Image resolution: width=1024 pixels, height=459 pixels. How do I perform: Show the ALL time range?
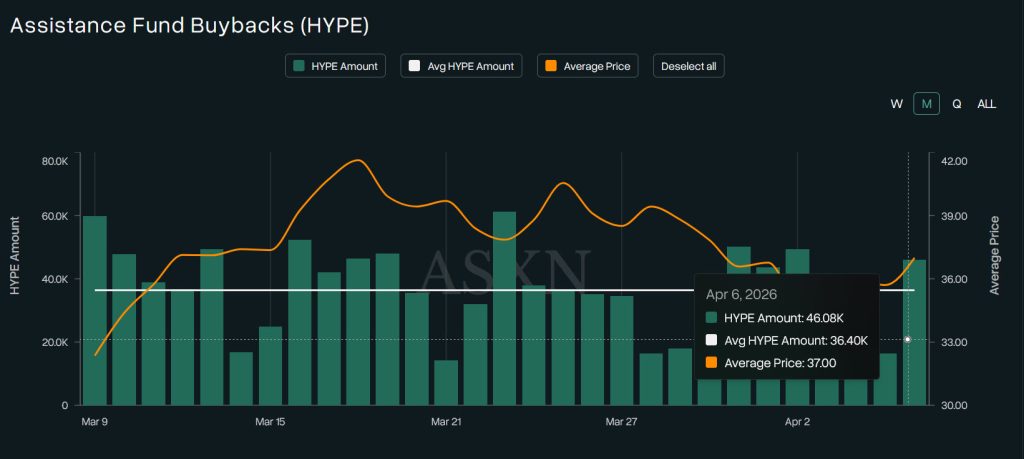(986, 104)
